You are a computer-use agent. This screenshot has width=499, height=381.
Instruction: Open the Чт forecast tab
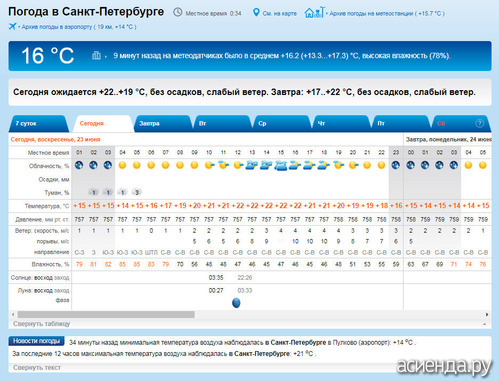click(341, 124)
